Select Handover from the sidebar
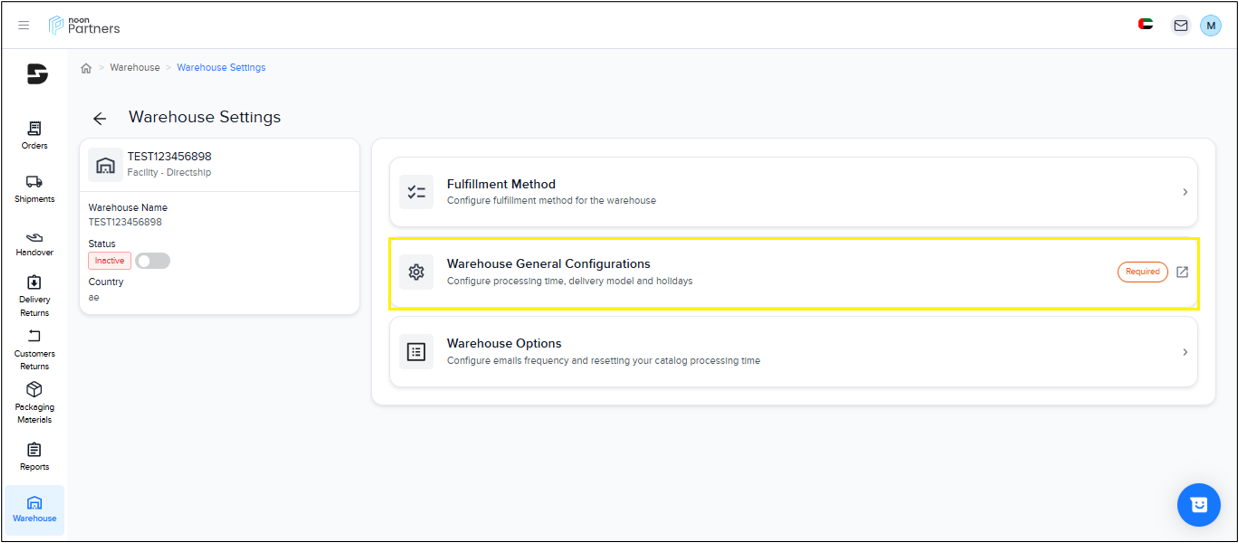The height and width of the screenshot is (545, 1239). (34, 242)
